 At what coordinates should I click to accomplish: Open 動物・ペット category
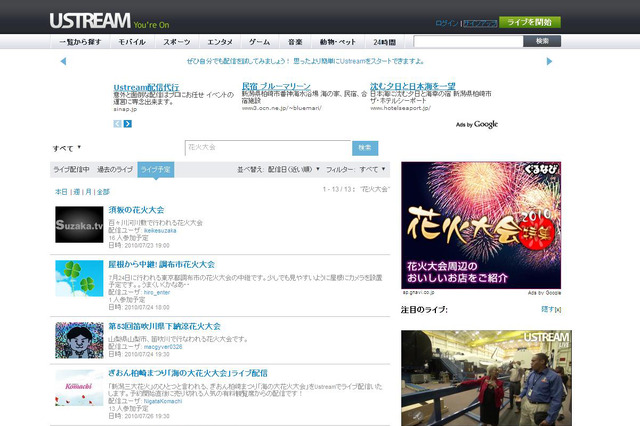point(338,42)
